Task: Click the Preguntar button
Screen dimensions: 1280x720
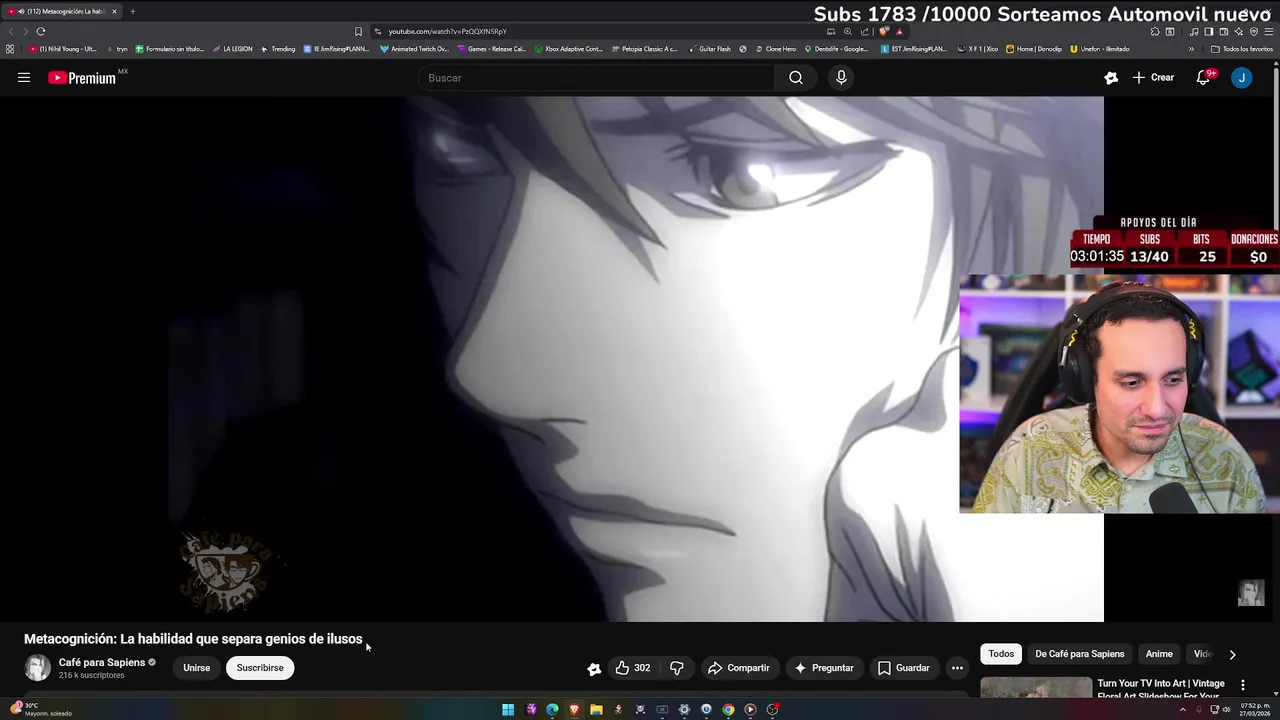Action: pyautogui.click(x=823, y=668)
